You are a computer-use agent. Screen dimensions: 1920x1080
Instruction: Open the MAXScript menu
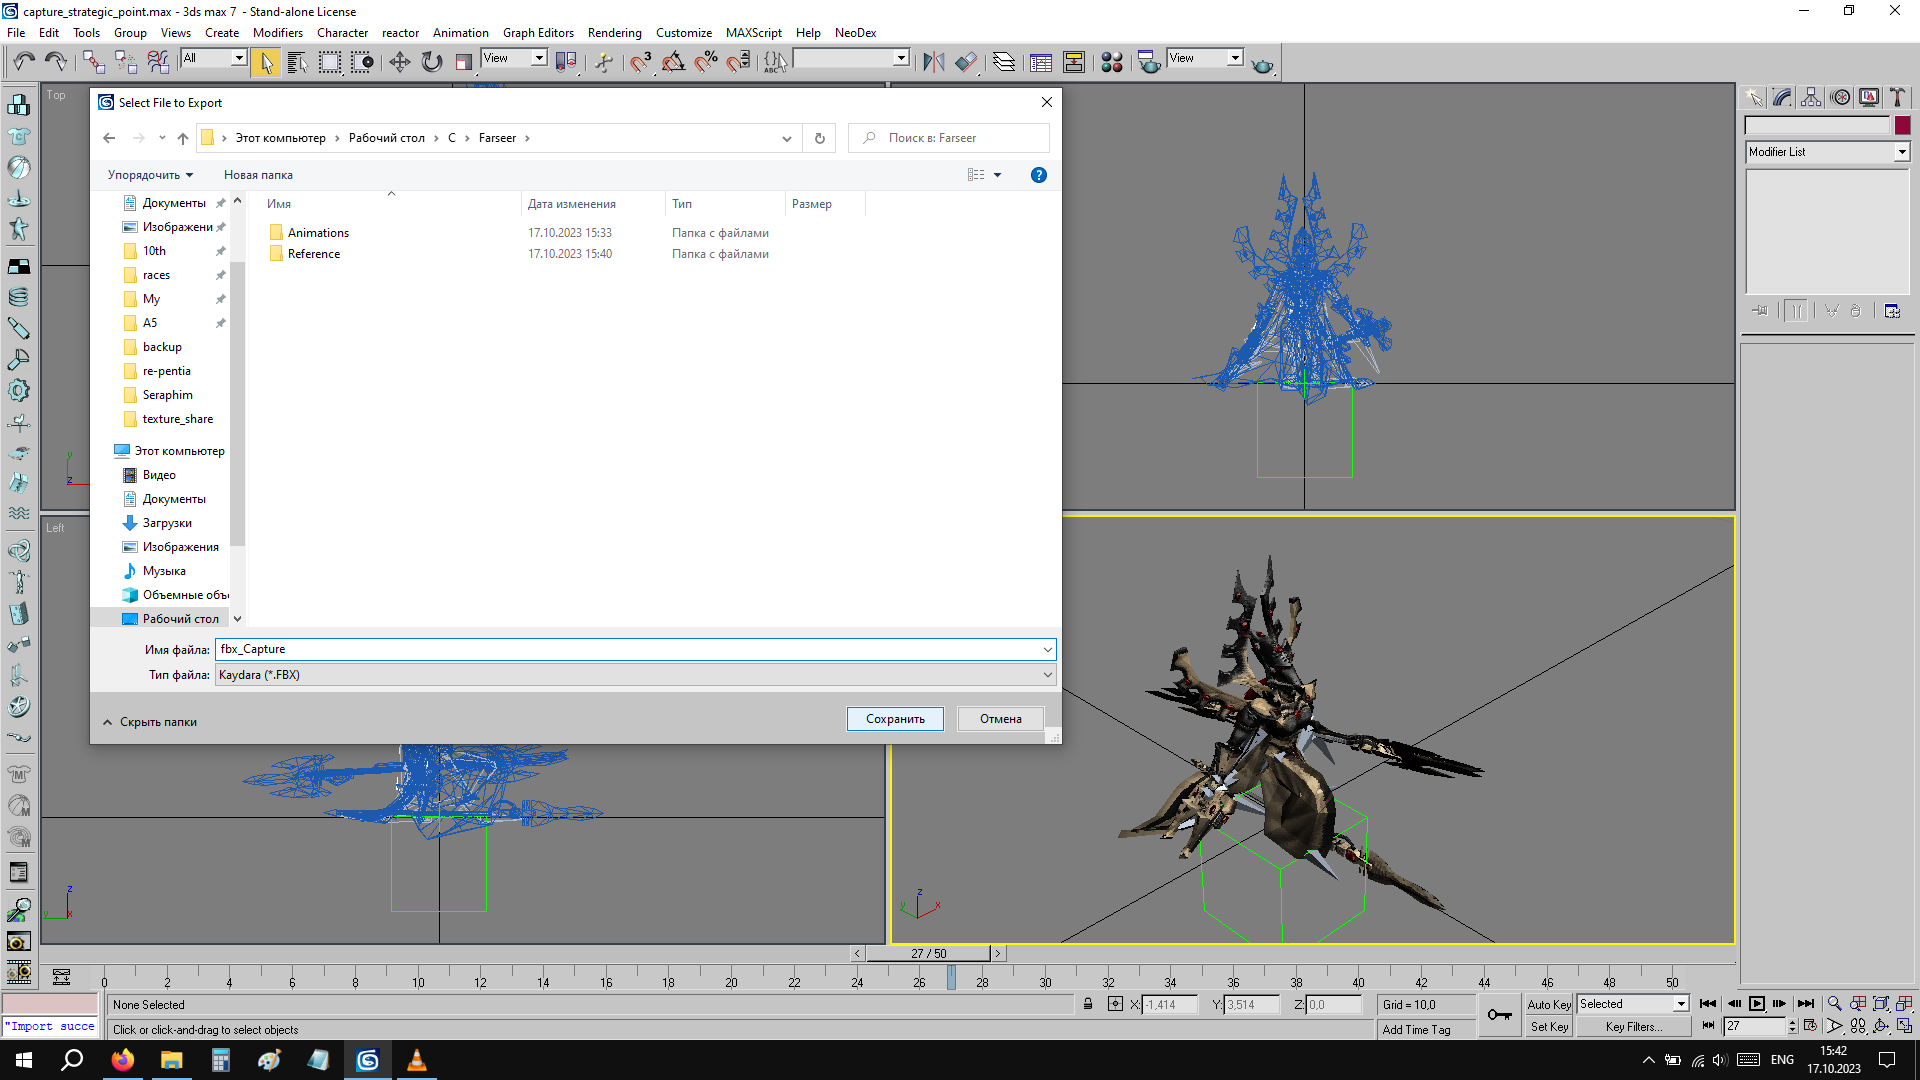click(753, 33)
